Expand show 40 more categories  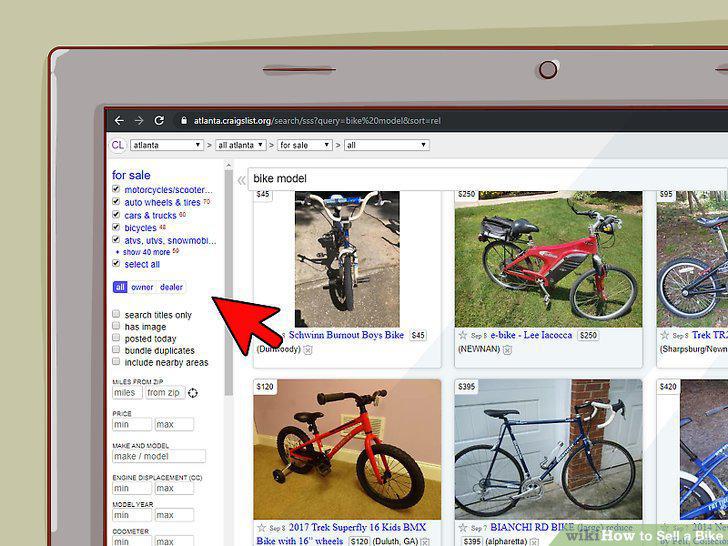pyautogui.click(x=147, y=252)
